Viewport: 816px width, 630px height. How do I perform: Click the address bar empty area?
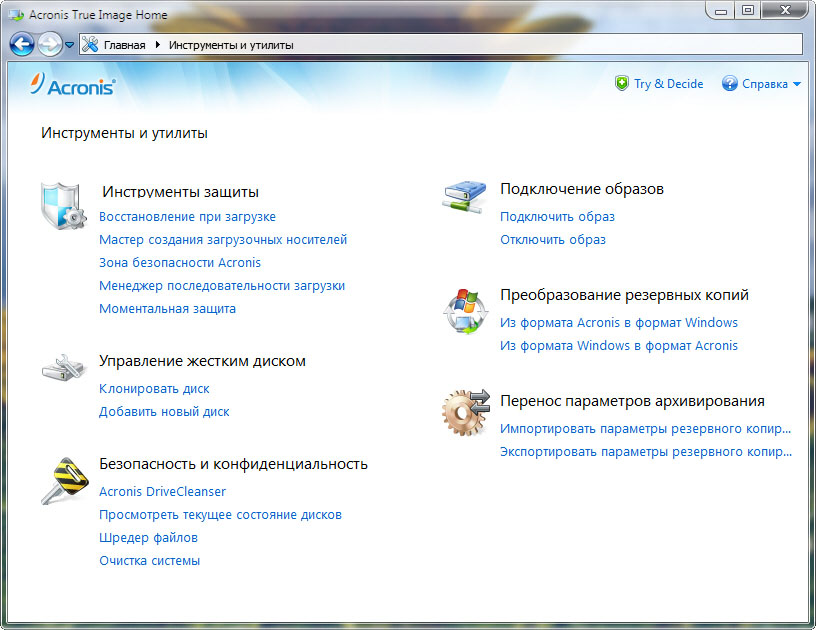pos(550,45)
